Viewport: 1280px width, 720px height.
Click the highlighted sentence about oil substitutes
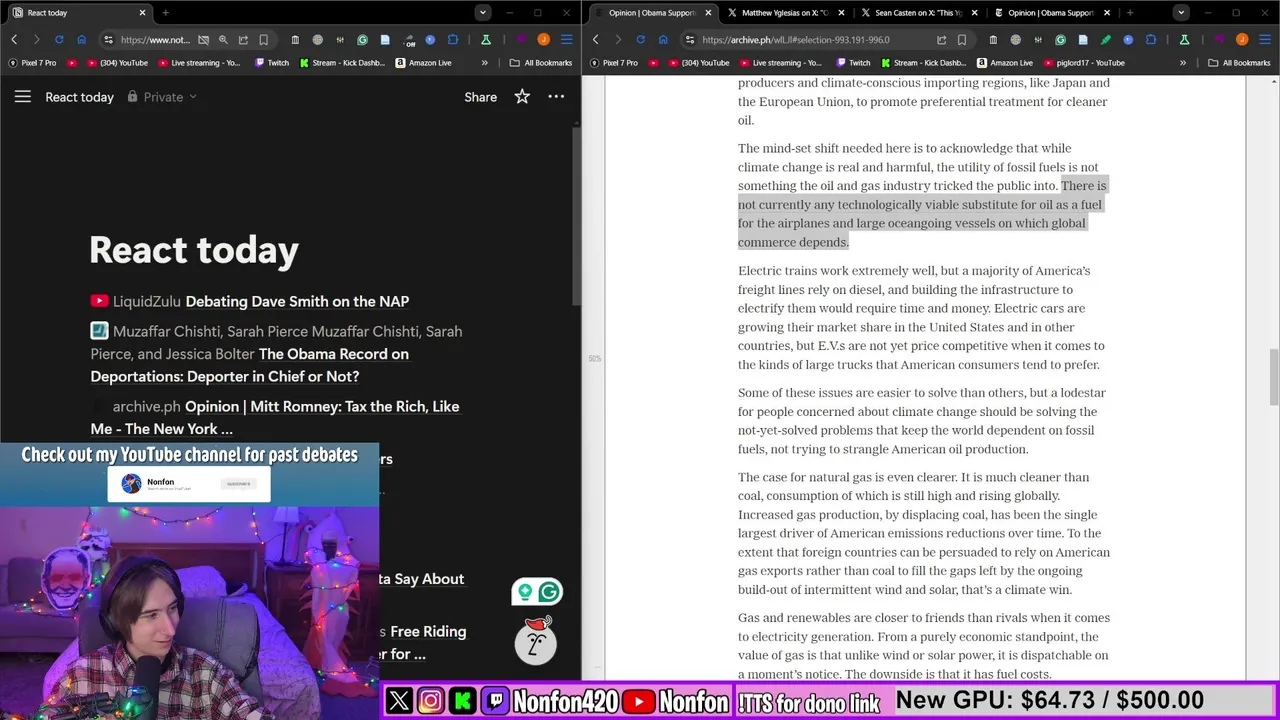coord(922,214)
